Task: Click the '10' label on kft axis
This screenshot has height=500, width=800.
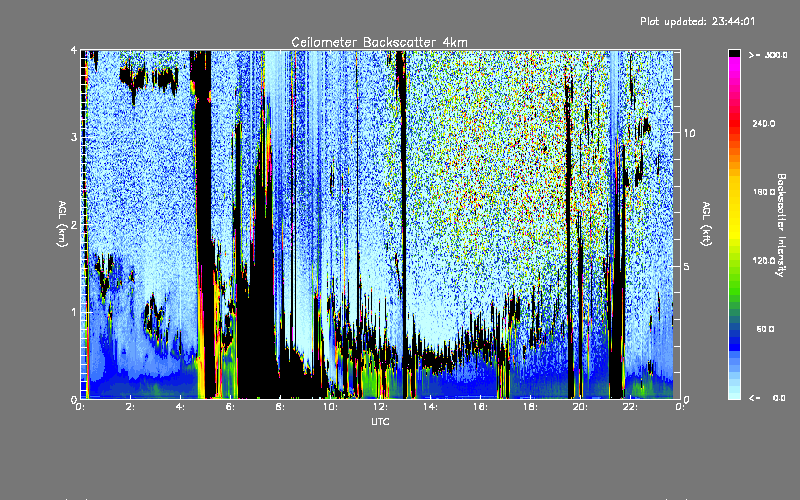Action: tap(689, 133)
